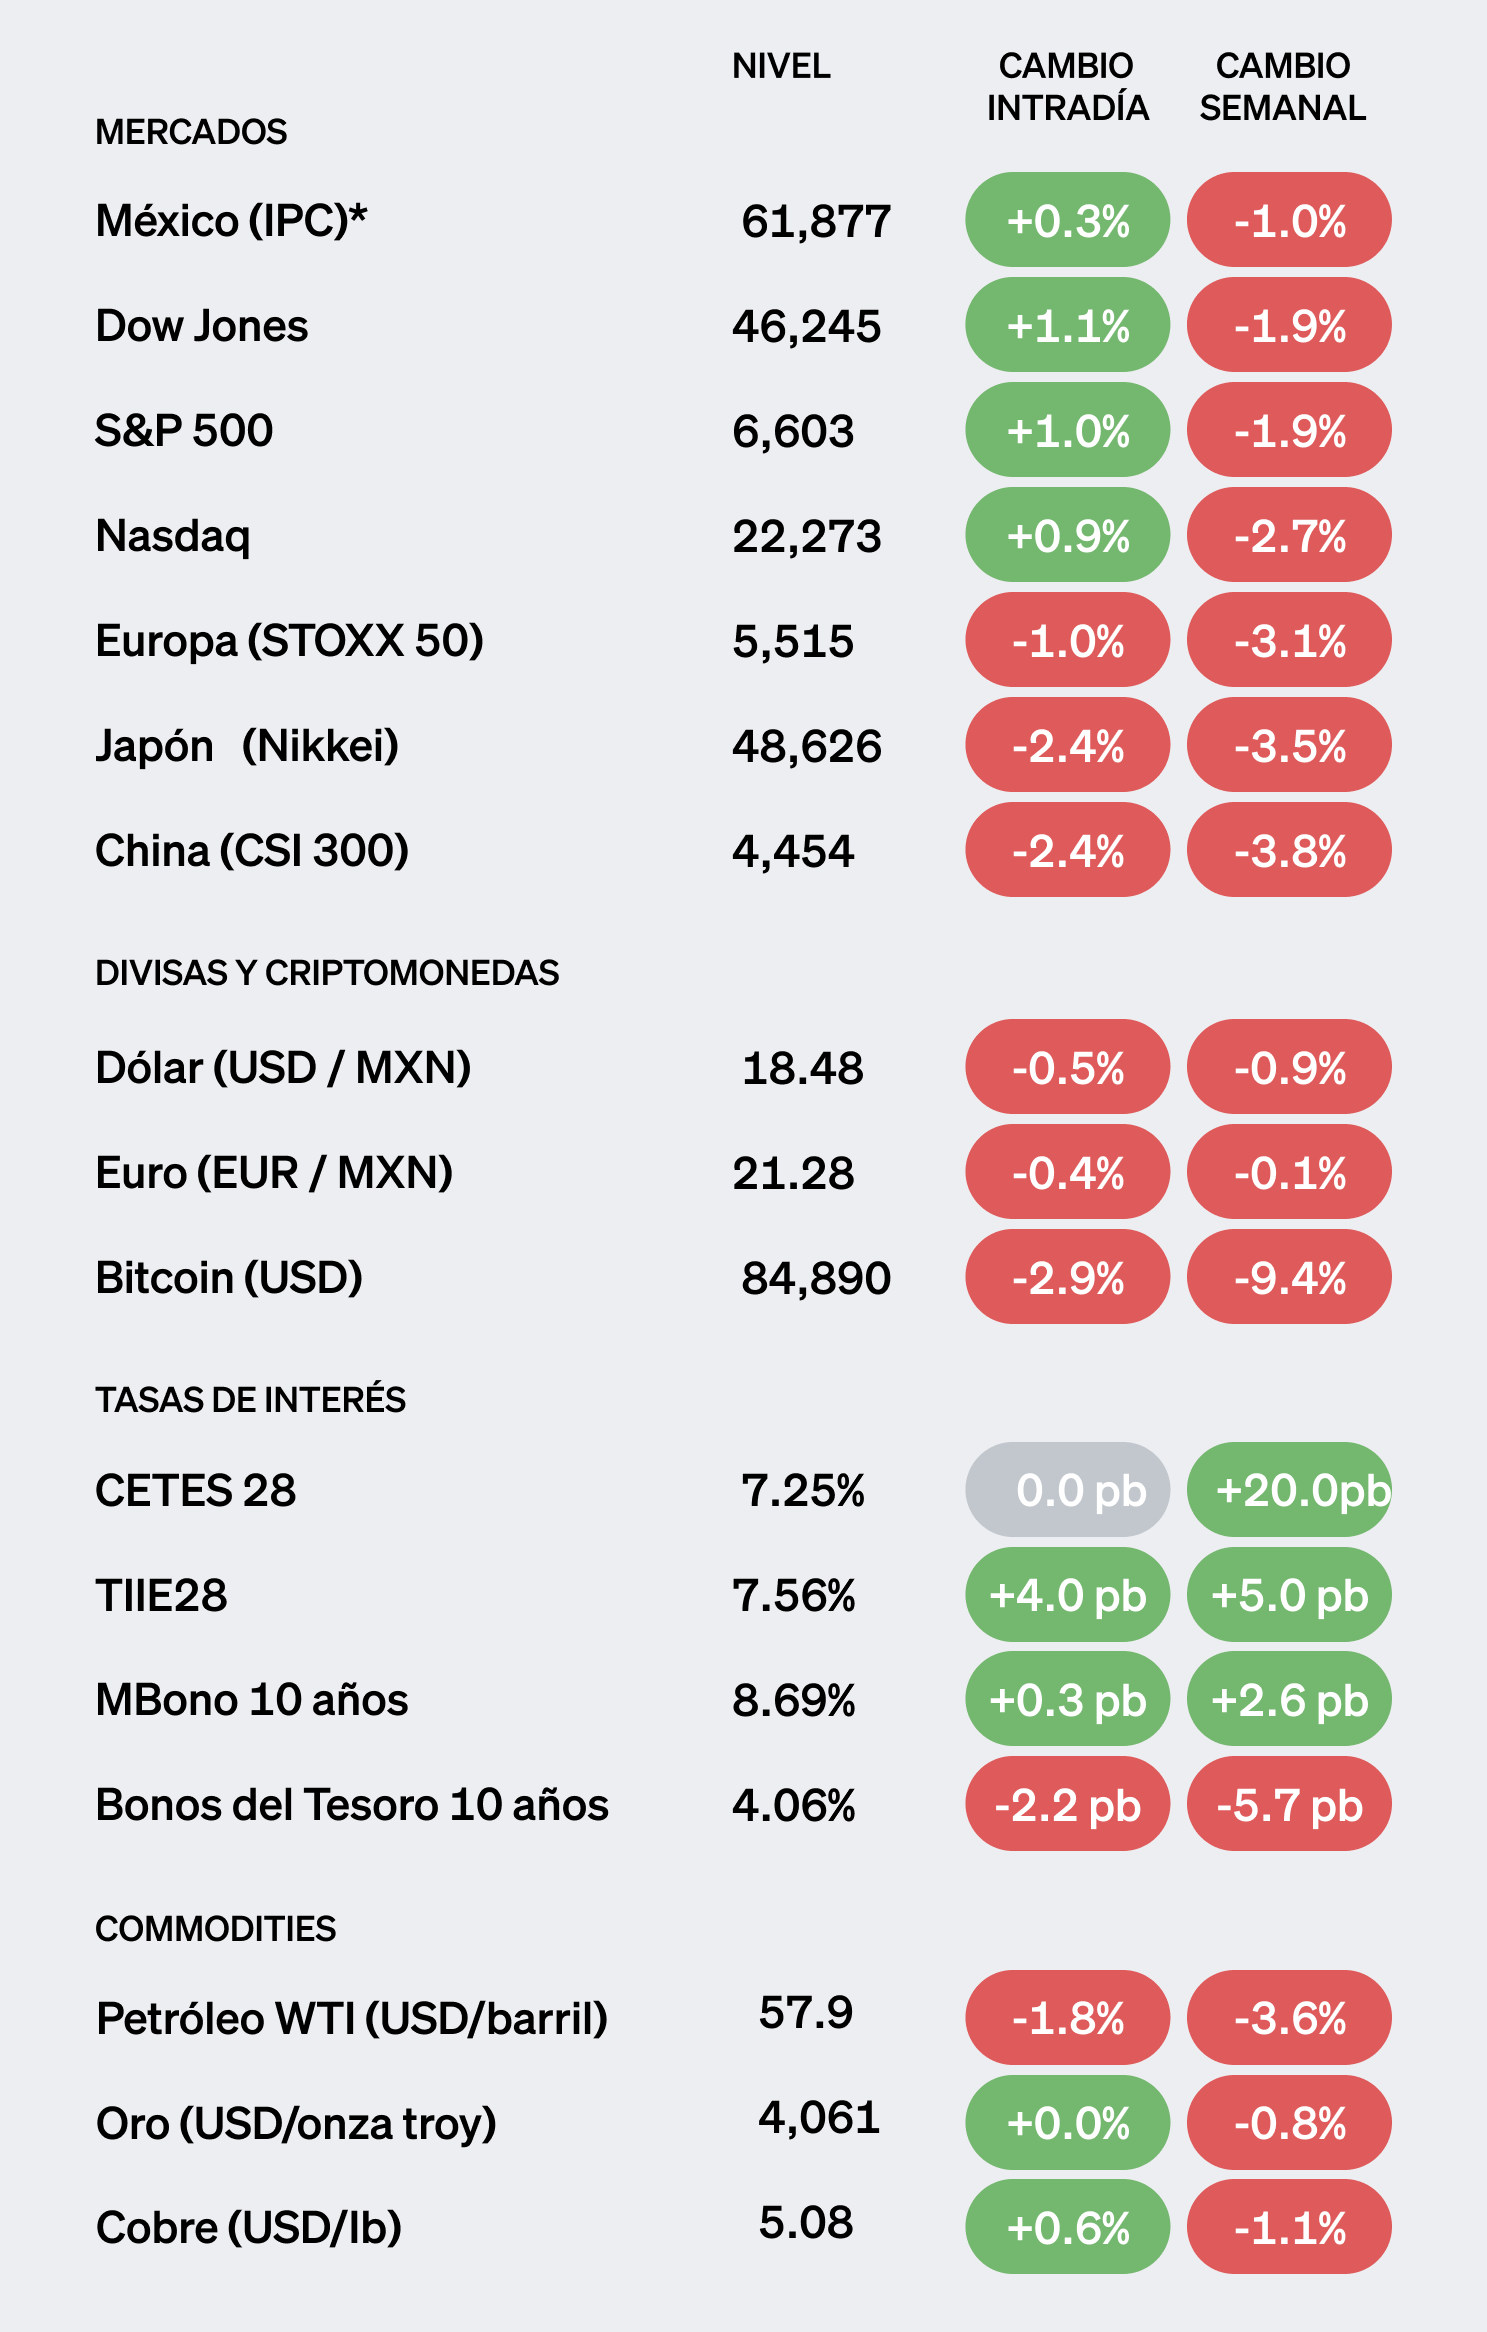Viewport: 1487px width, 2332px height.
Task: Select the MBono 10 años label
Action: click(252, 1700)
